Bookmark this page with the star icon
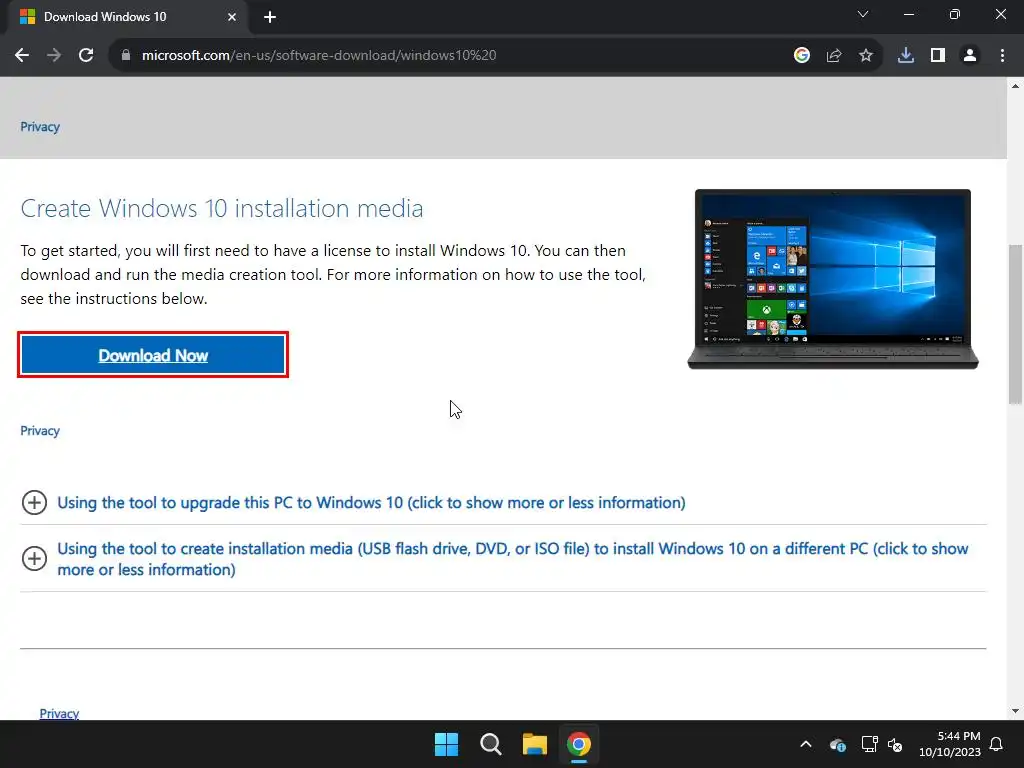 click(x=866, y=56)
